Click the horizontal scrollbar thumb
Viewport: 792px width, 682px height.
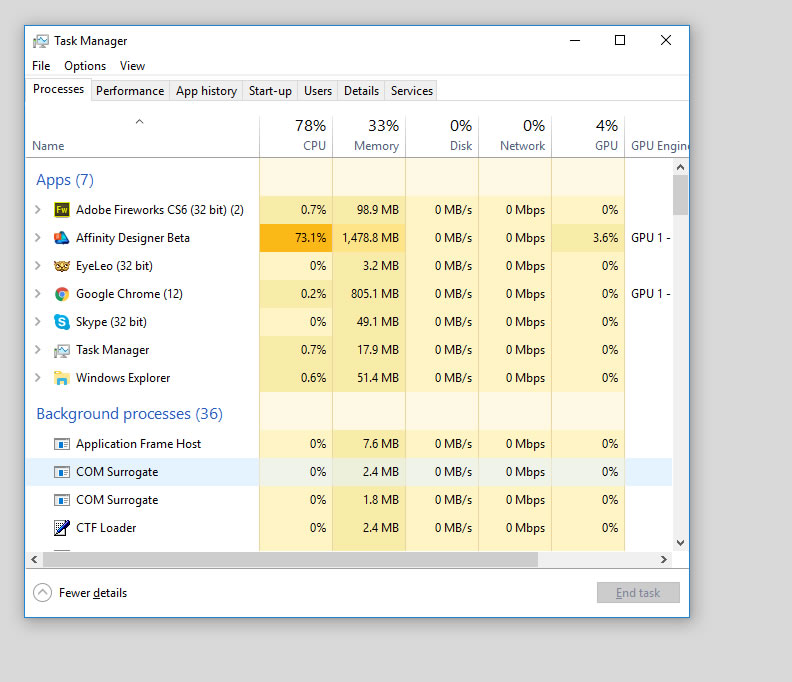coord(290,560)
